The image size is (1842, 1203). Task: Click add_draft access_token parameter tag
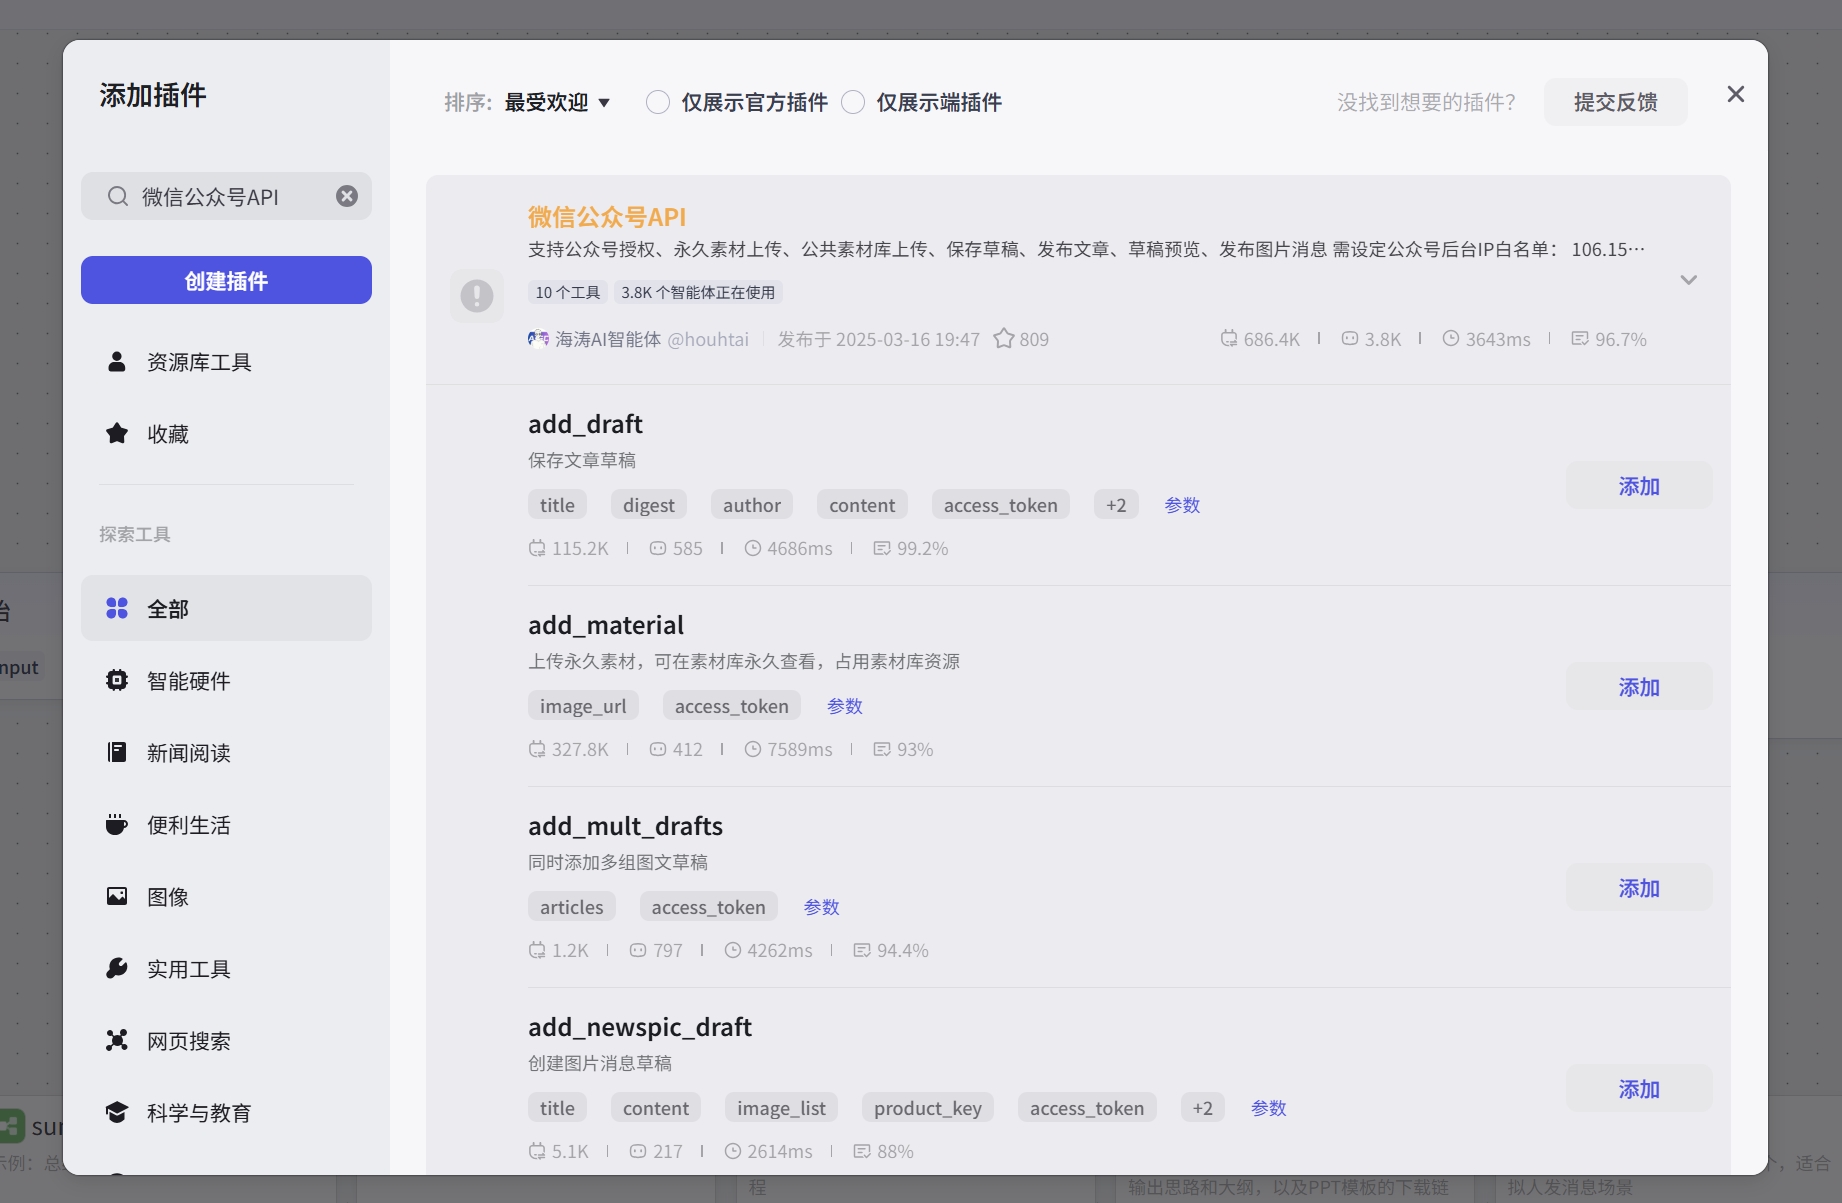pyautogui.click(x=1001, y=505)
